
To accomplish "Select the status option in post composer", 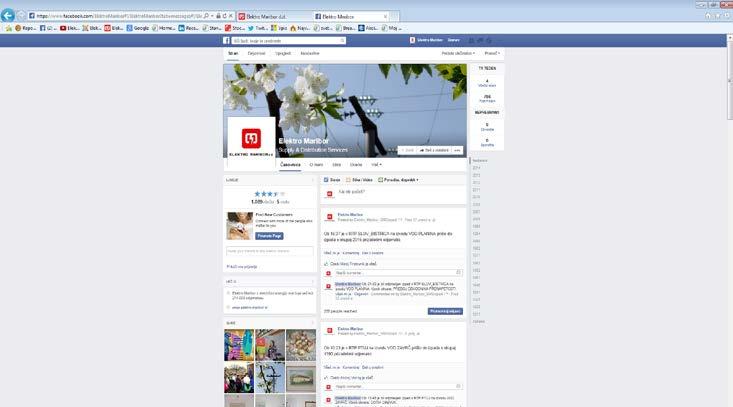I will click(x=332, y=180).
